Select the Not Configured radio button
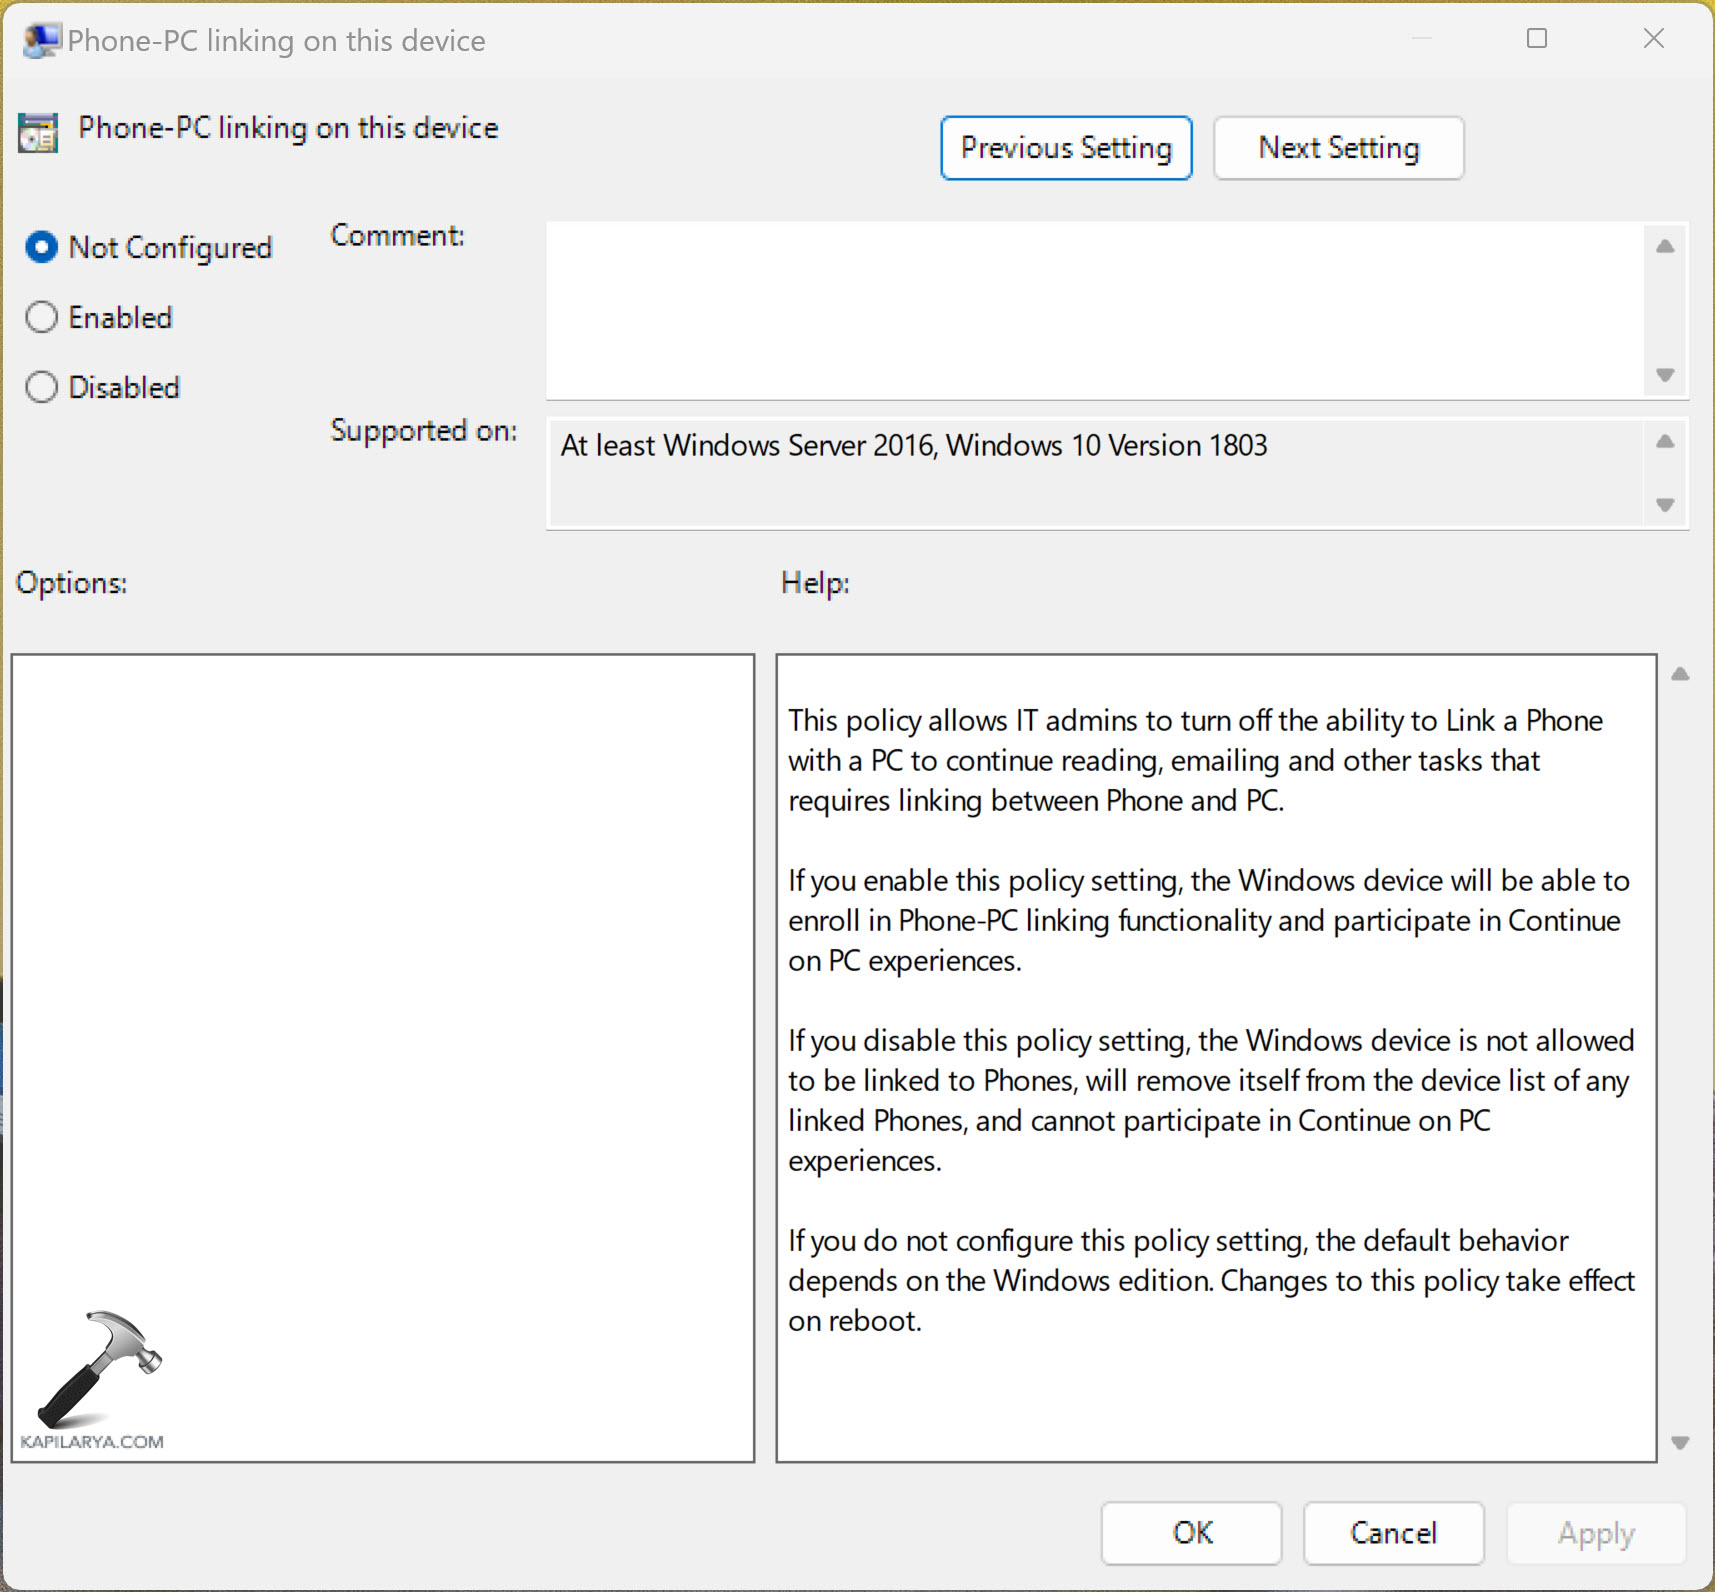 42,247
